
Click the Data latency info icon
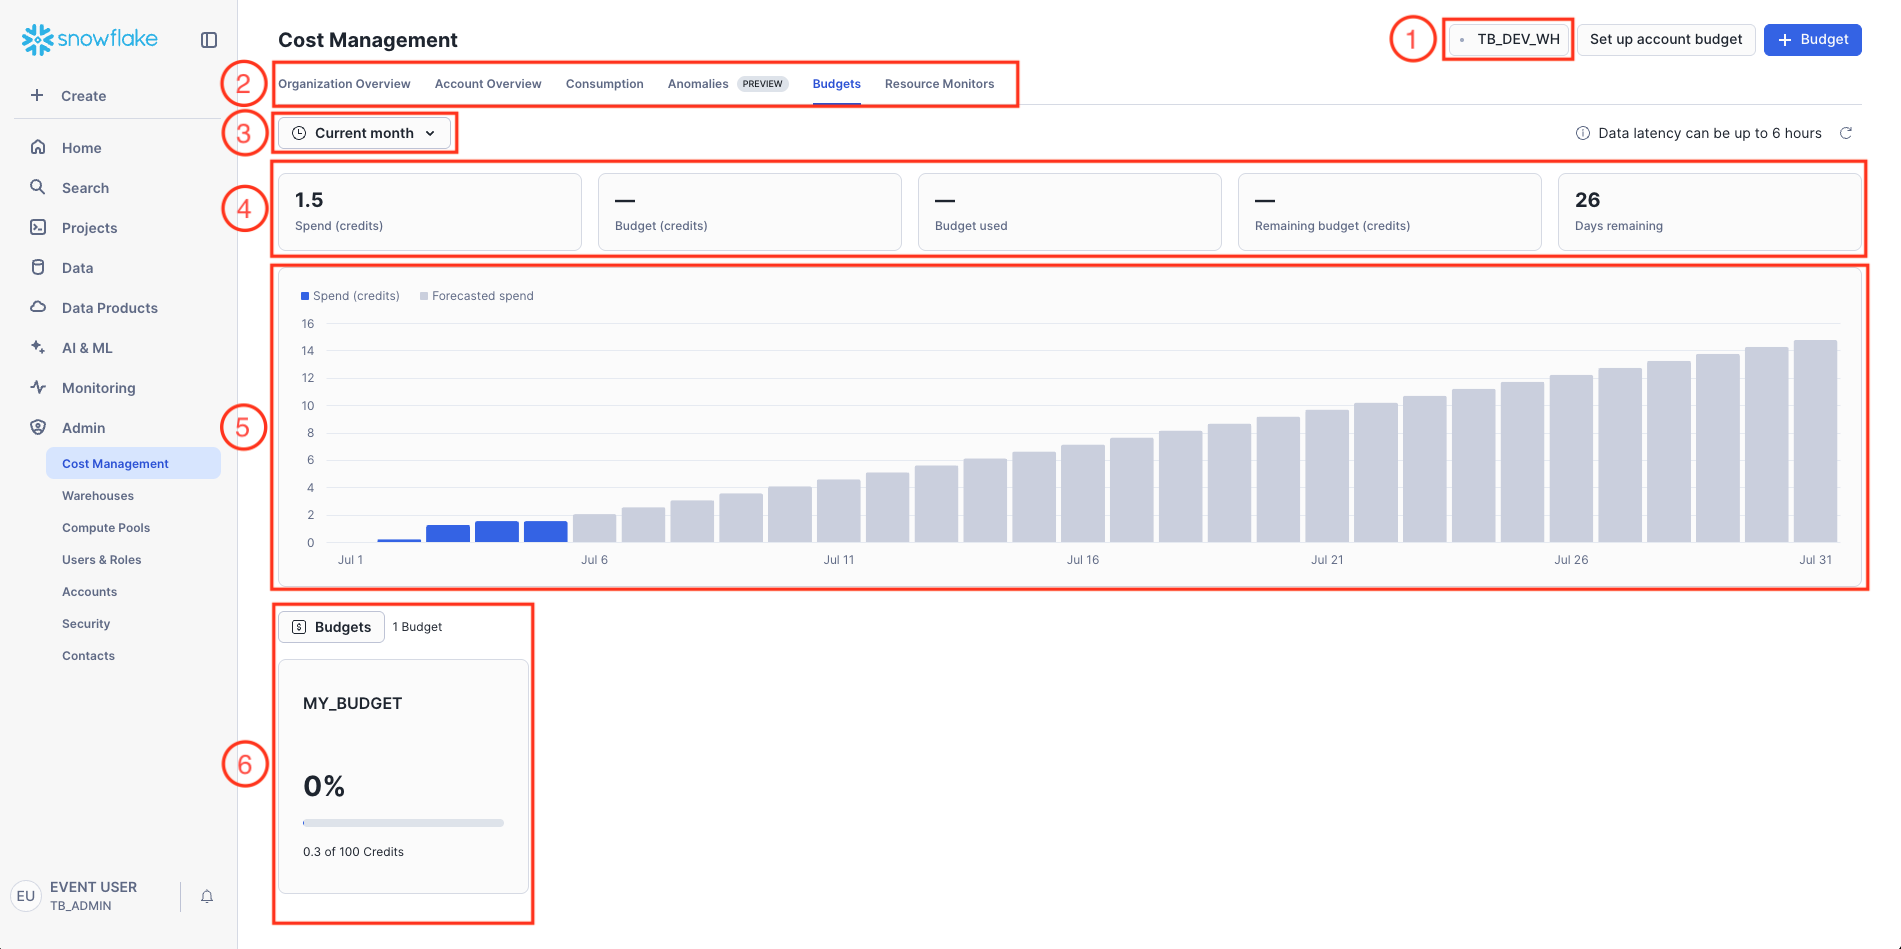pyautogui.click(x=1583, y=133)
